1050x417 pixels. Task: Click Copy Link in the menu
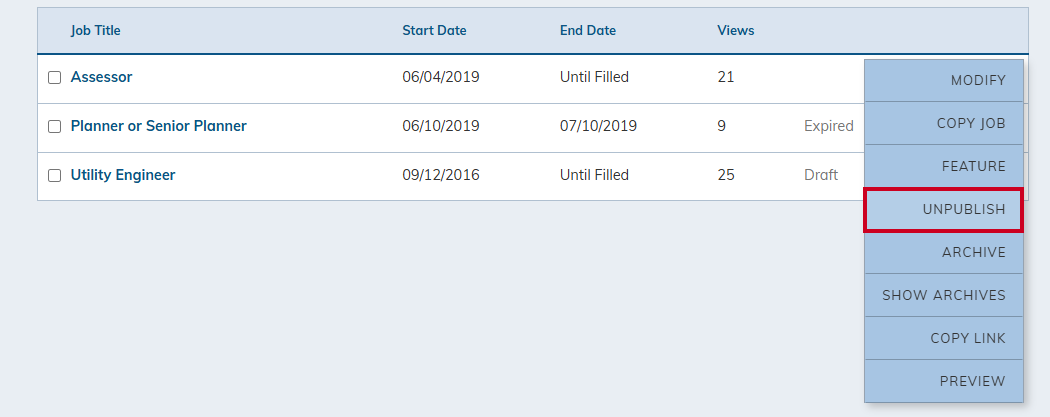pyautogui.click(x=944, y=338)
